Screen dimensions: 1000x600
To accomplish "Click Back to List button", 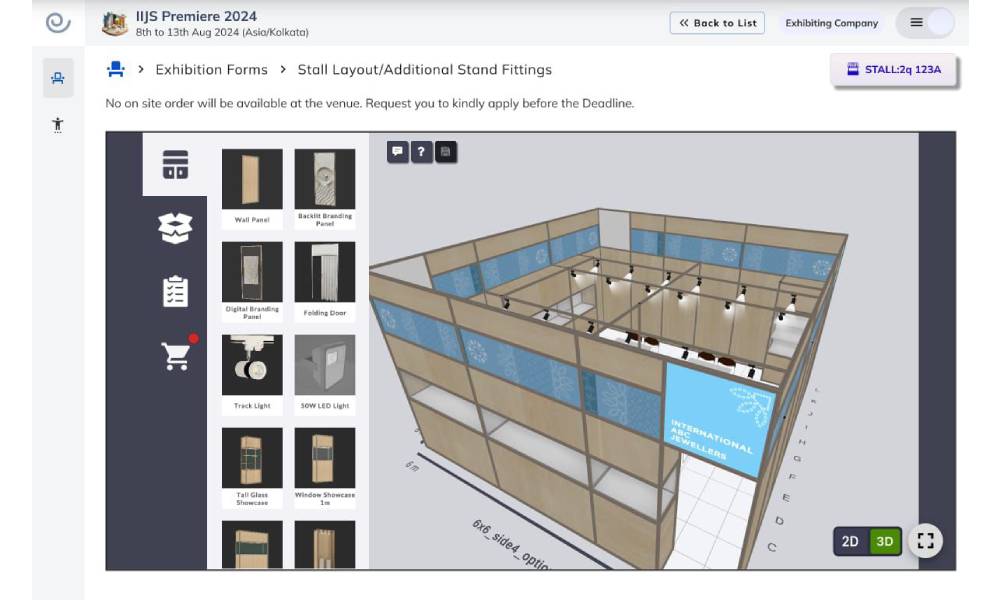I will [717, 23].
